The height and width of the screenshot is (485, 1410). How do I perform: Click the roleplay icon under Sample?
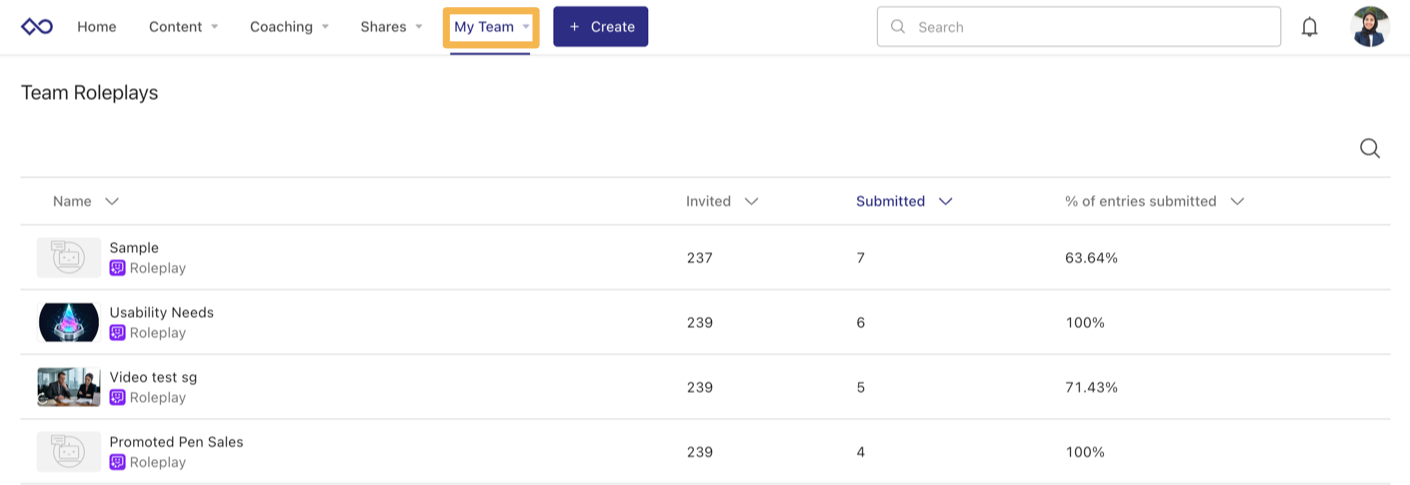pyautogui.click(x=118, y=268)
